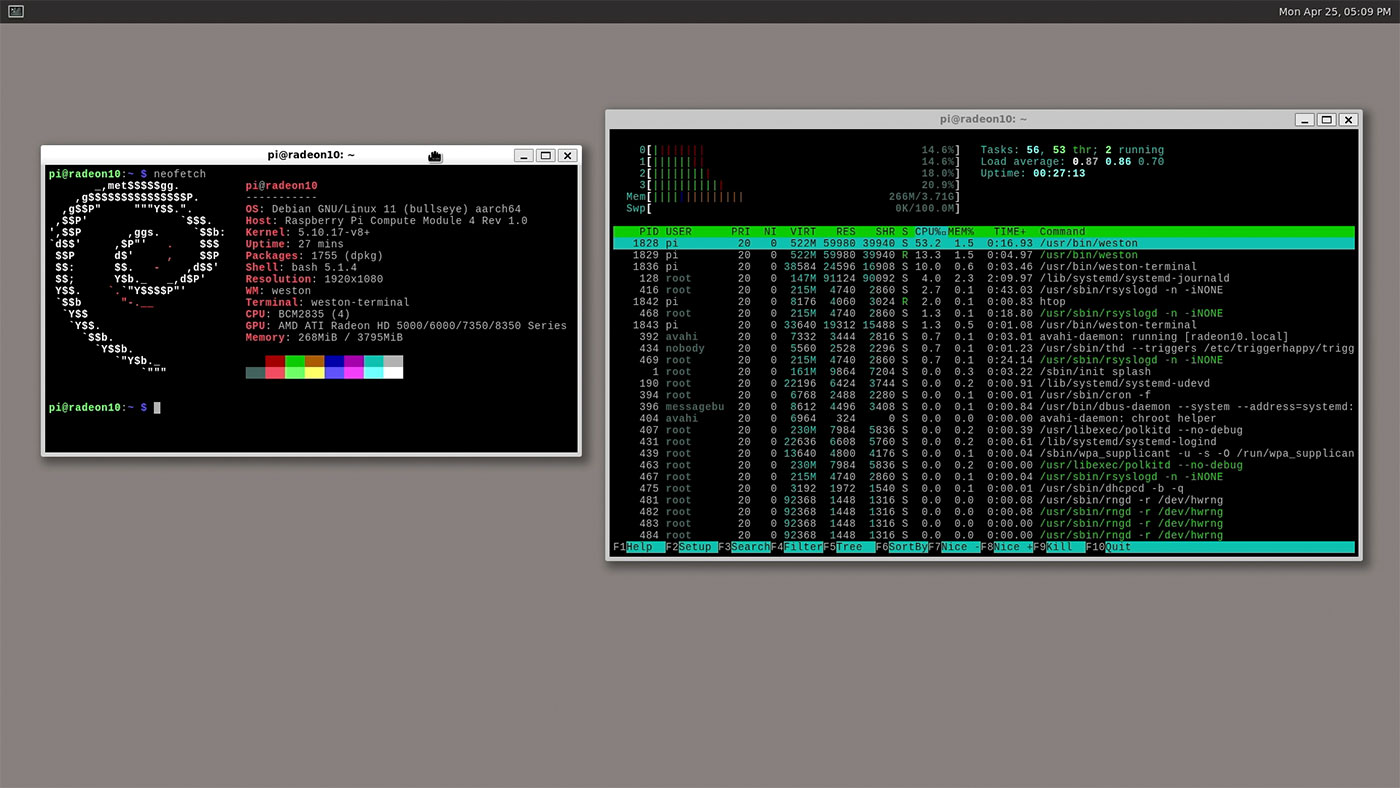Launch terminal from the top panel icon

15,11
